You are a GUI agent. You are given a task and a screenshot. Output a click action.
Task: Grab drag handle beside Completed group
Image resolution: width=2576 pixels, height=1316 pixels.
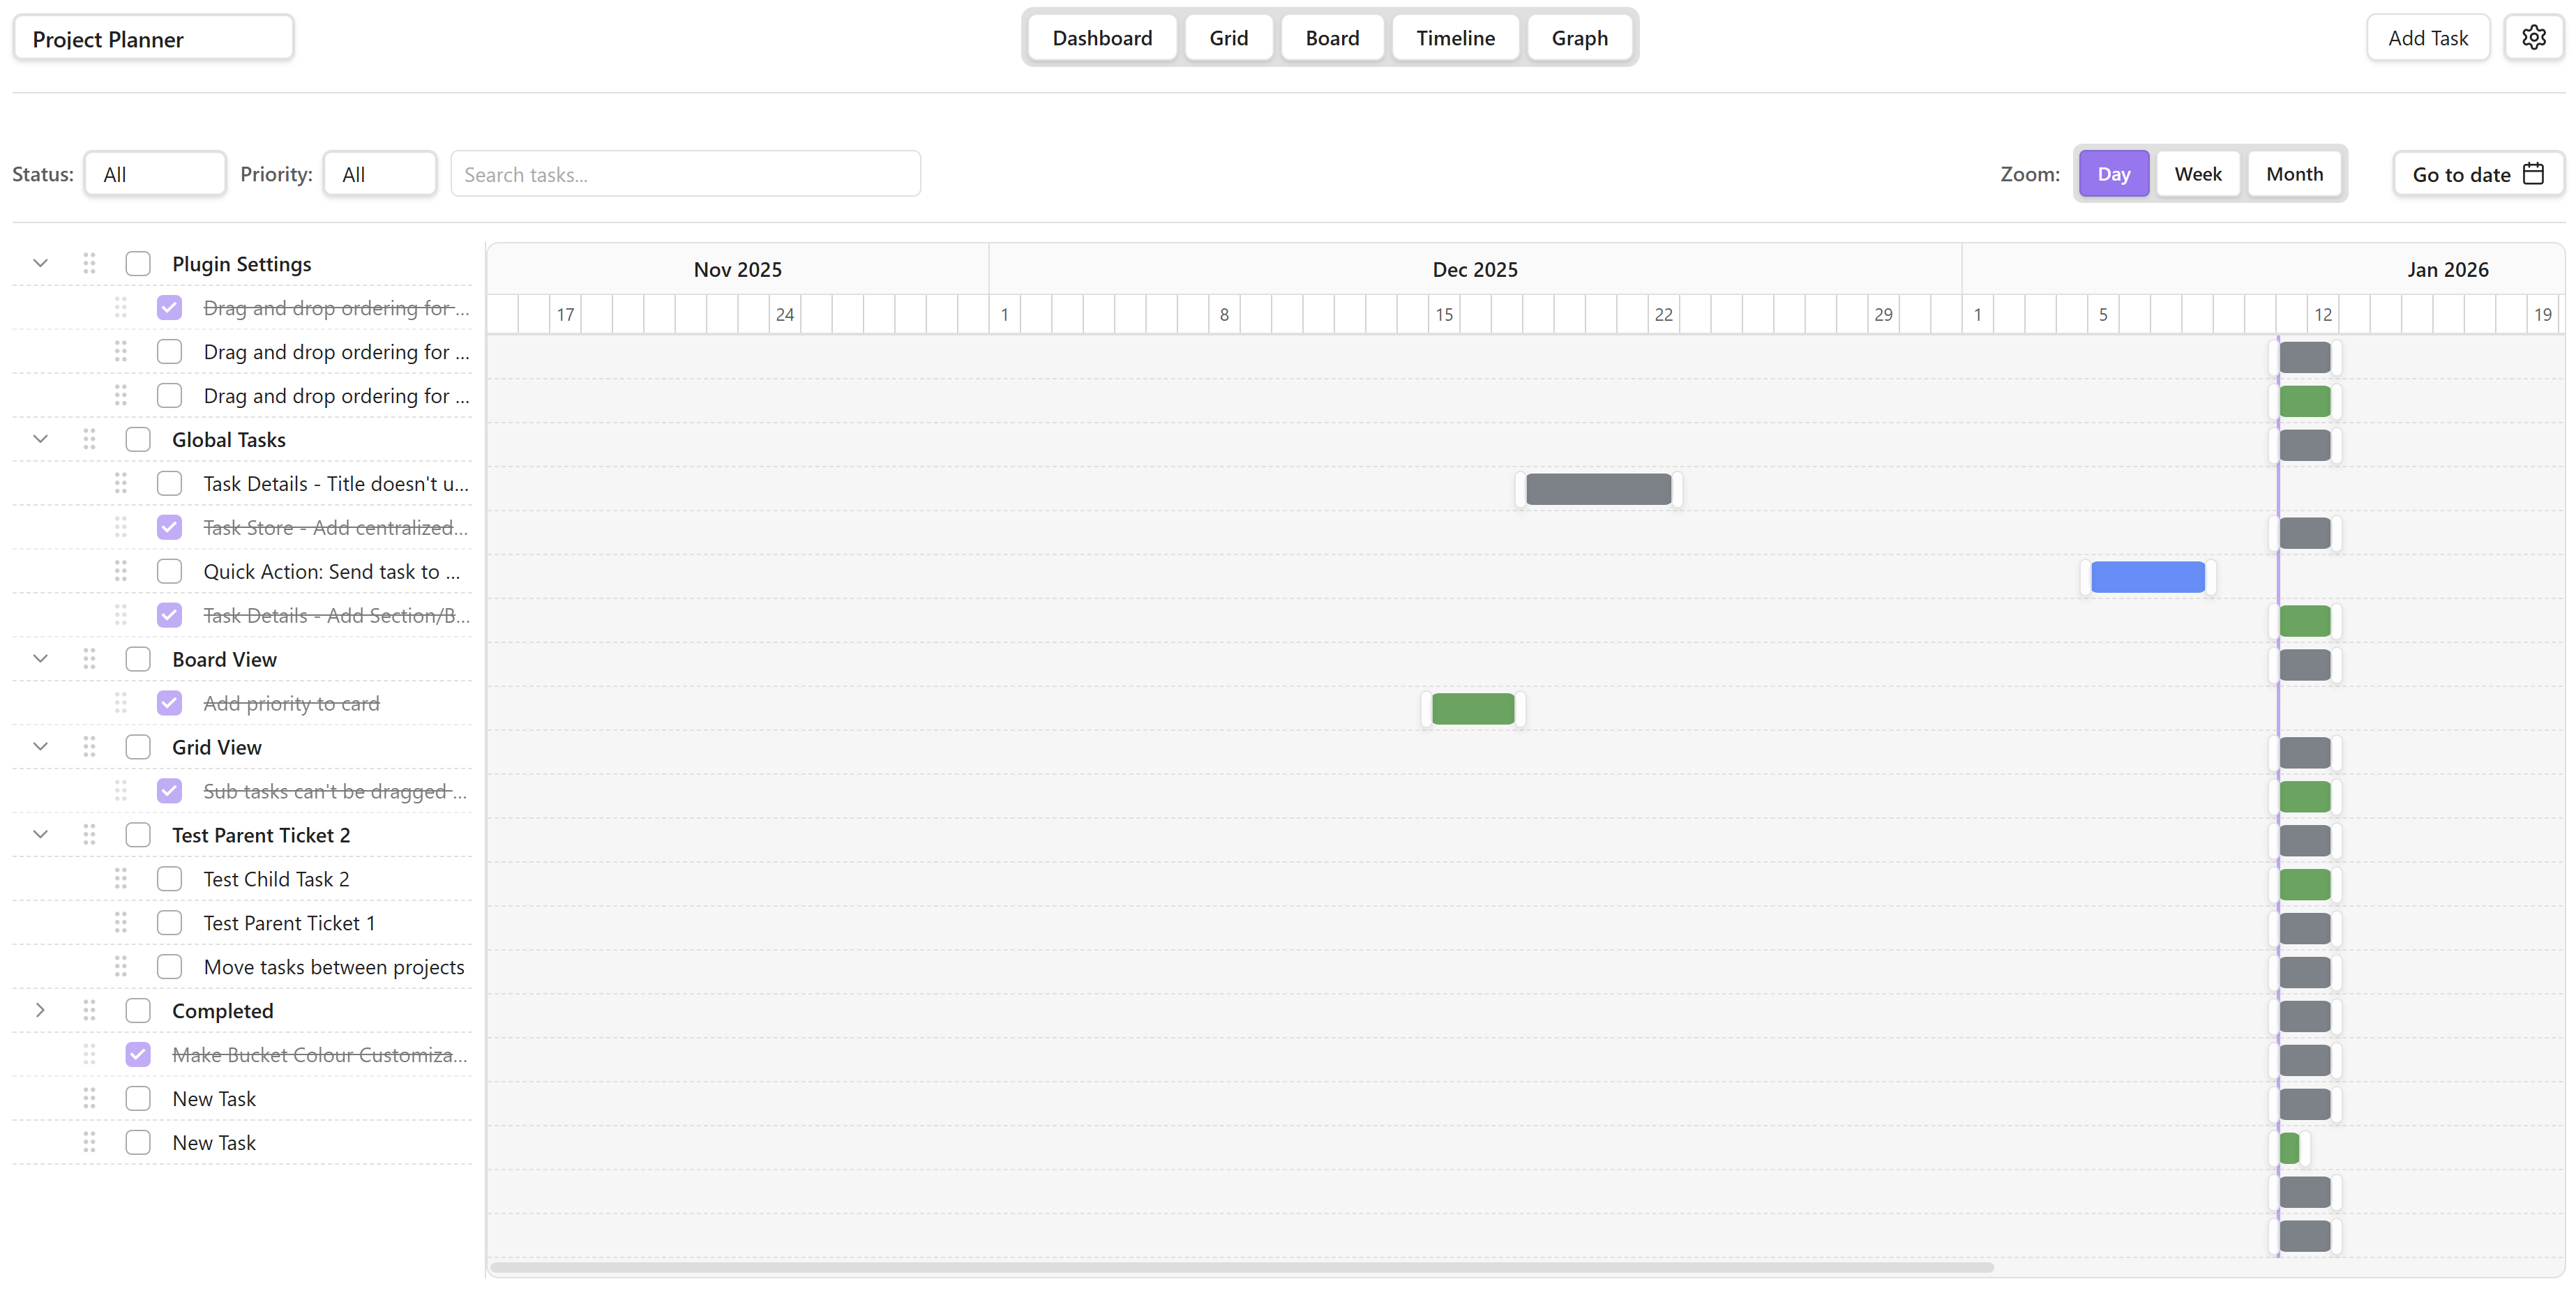point(89,1010)
